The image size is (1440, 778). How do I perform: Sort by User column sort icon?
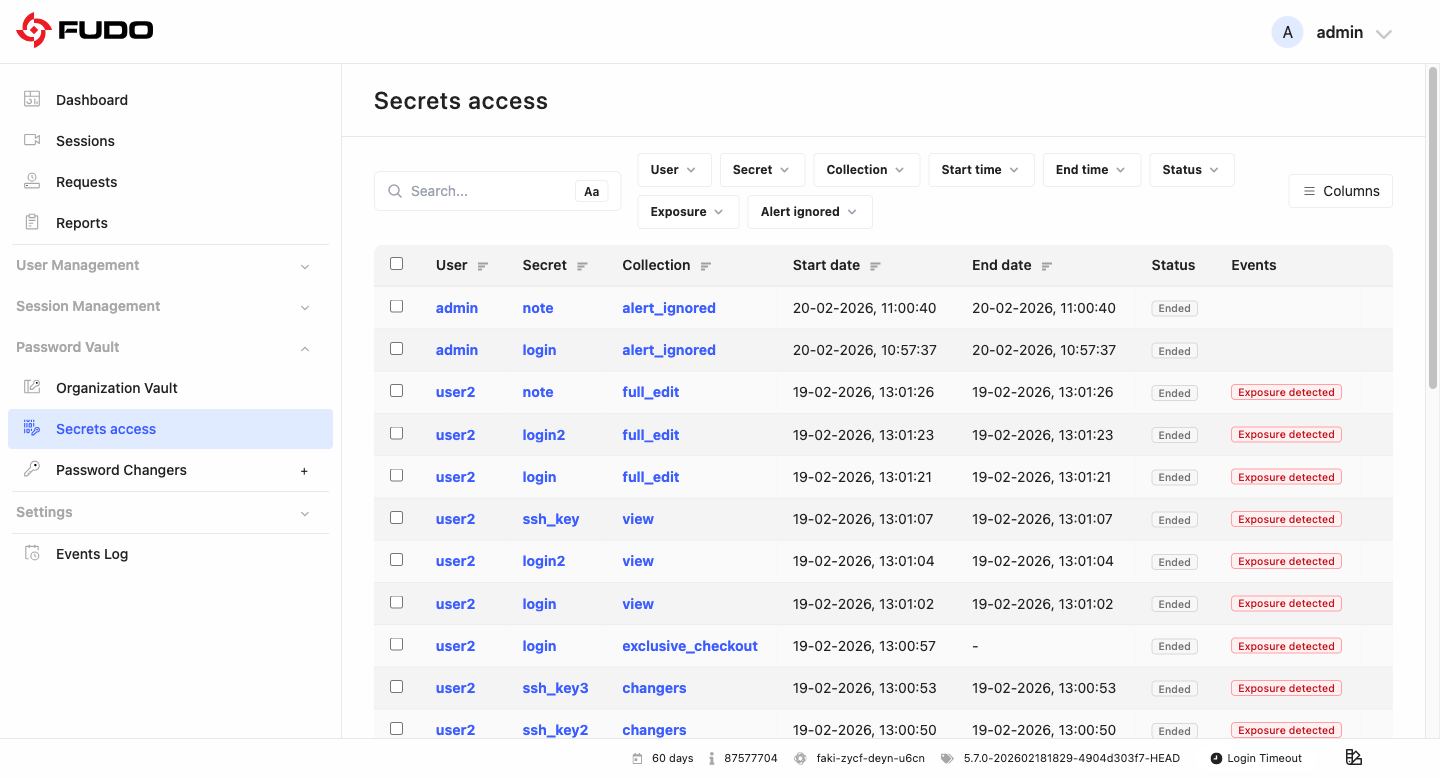(x=483, y=266)
